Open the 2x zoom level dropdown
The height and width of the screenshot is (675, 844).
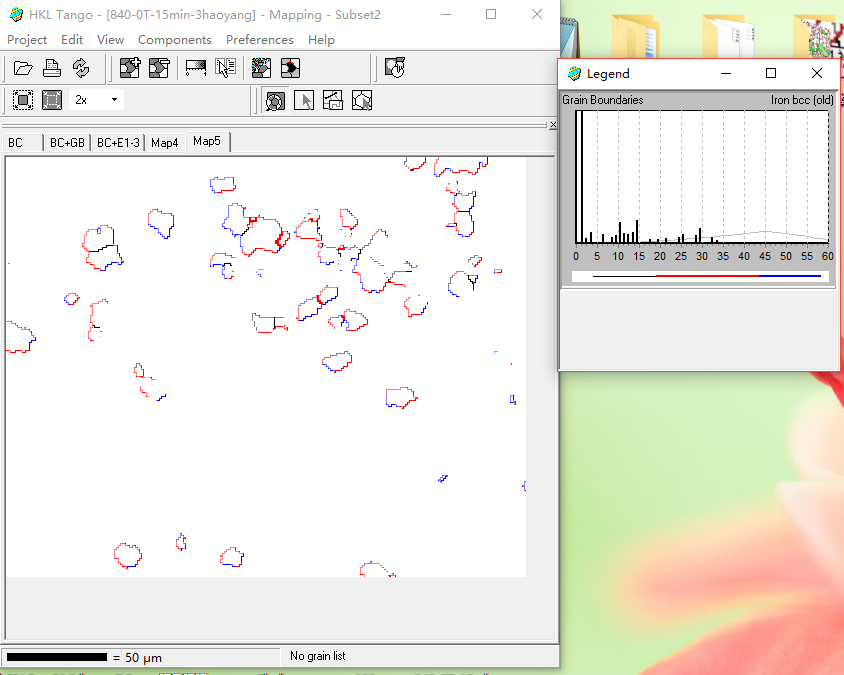[x=114, y=100]
